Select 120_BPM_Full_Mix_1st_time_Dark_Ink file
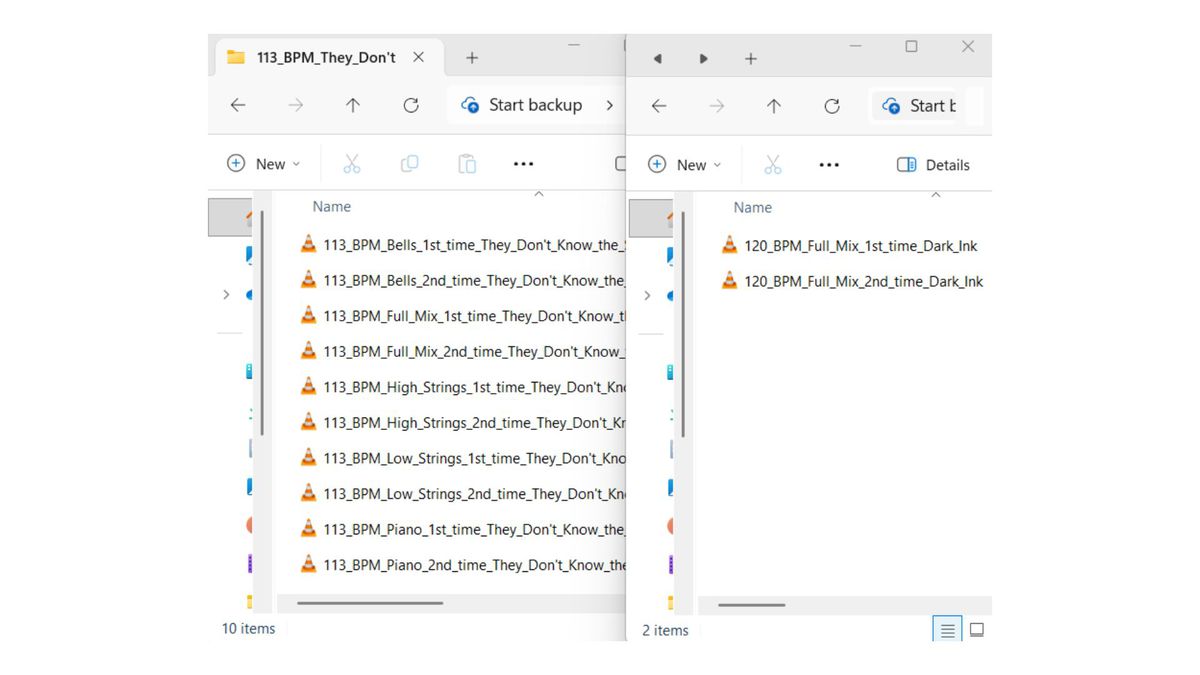 [x=859, y=246]
